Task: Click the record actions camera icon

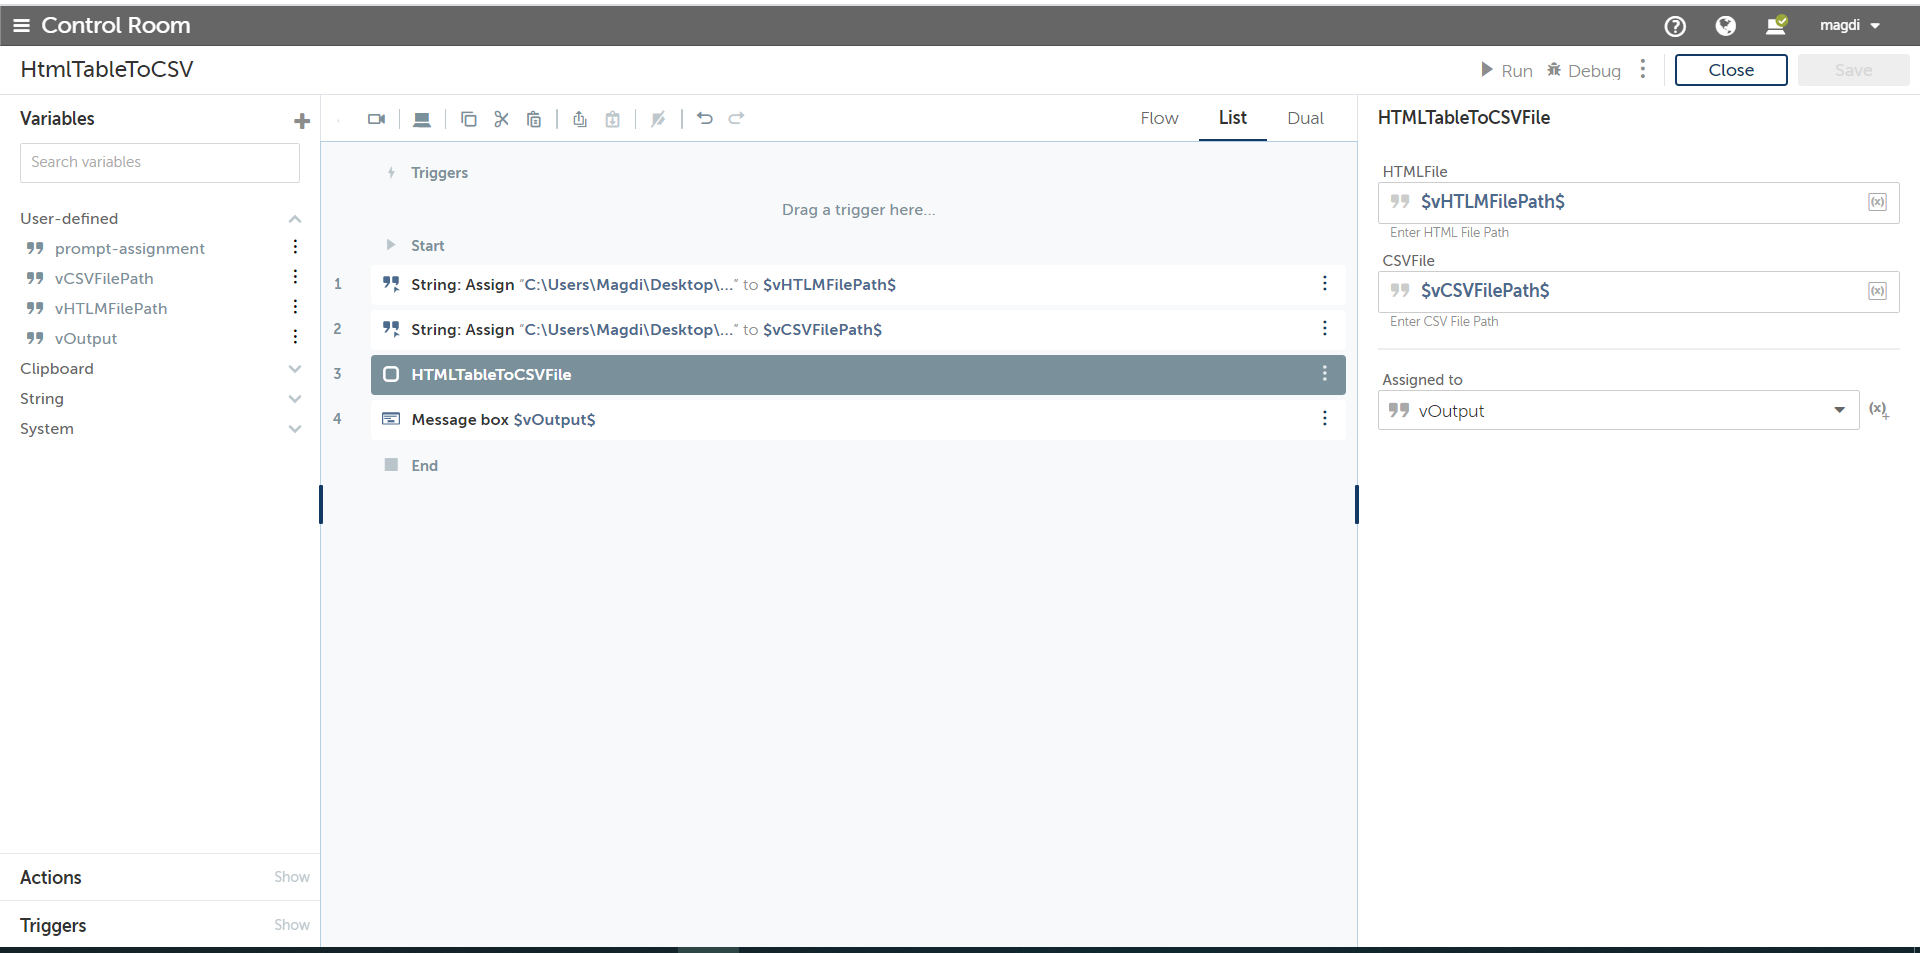Action: click(376, 119)
